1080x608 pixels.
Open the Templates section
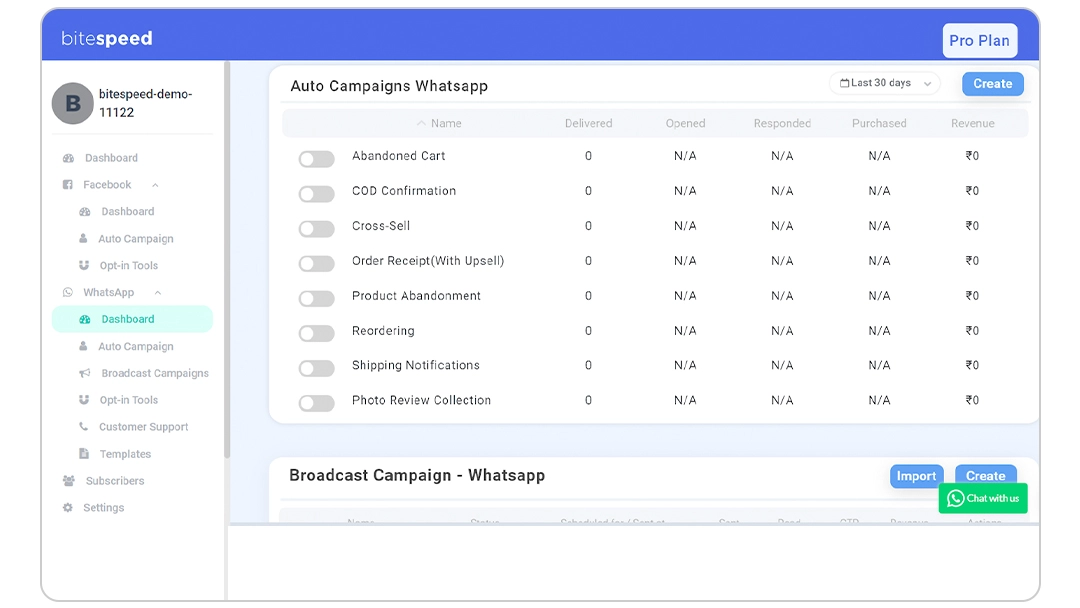(x=125, y=454)
